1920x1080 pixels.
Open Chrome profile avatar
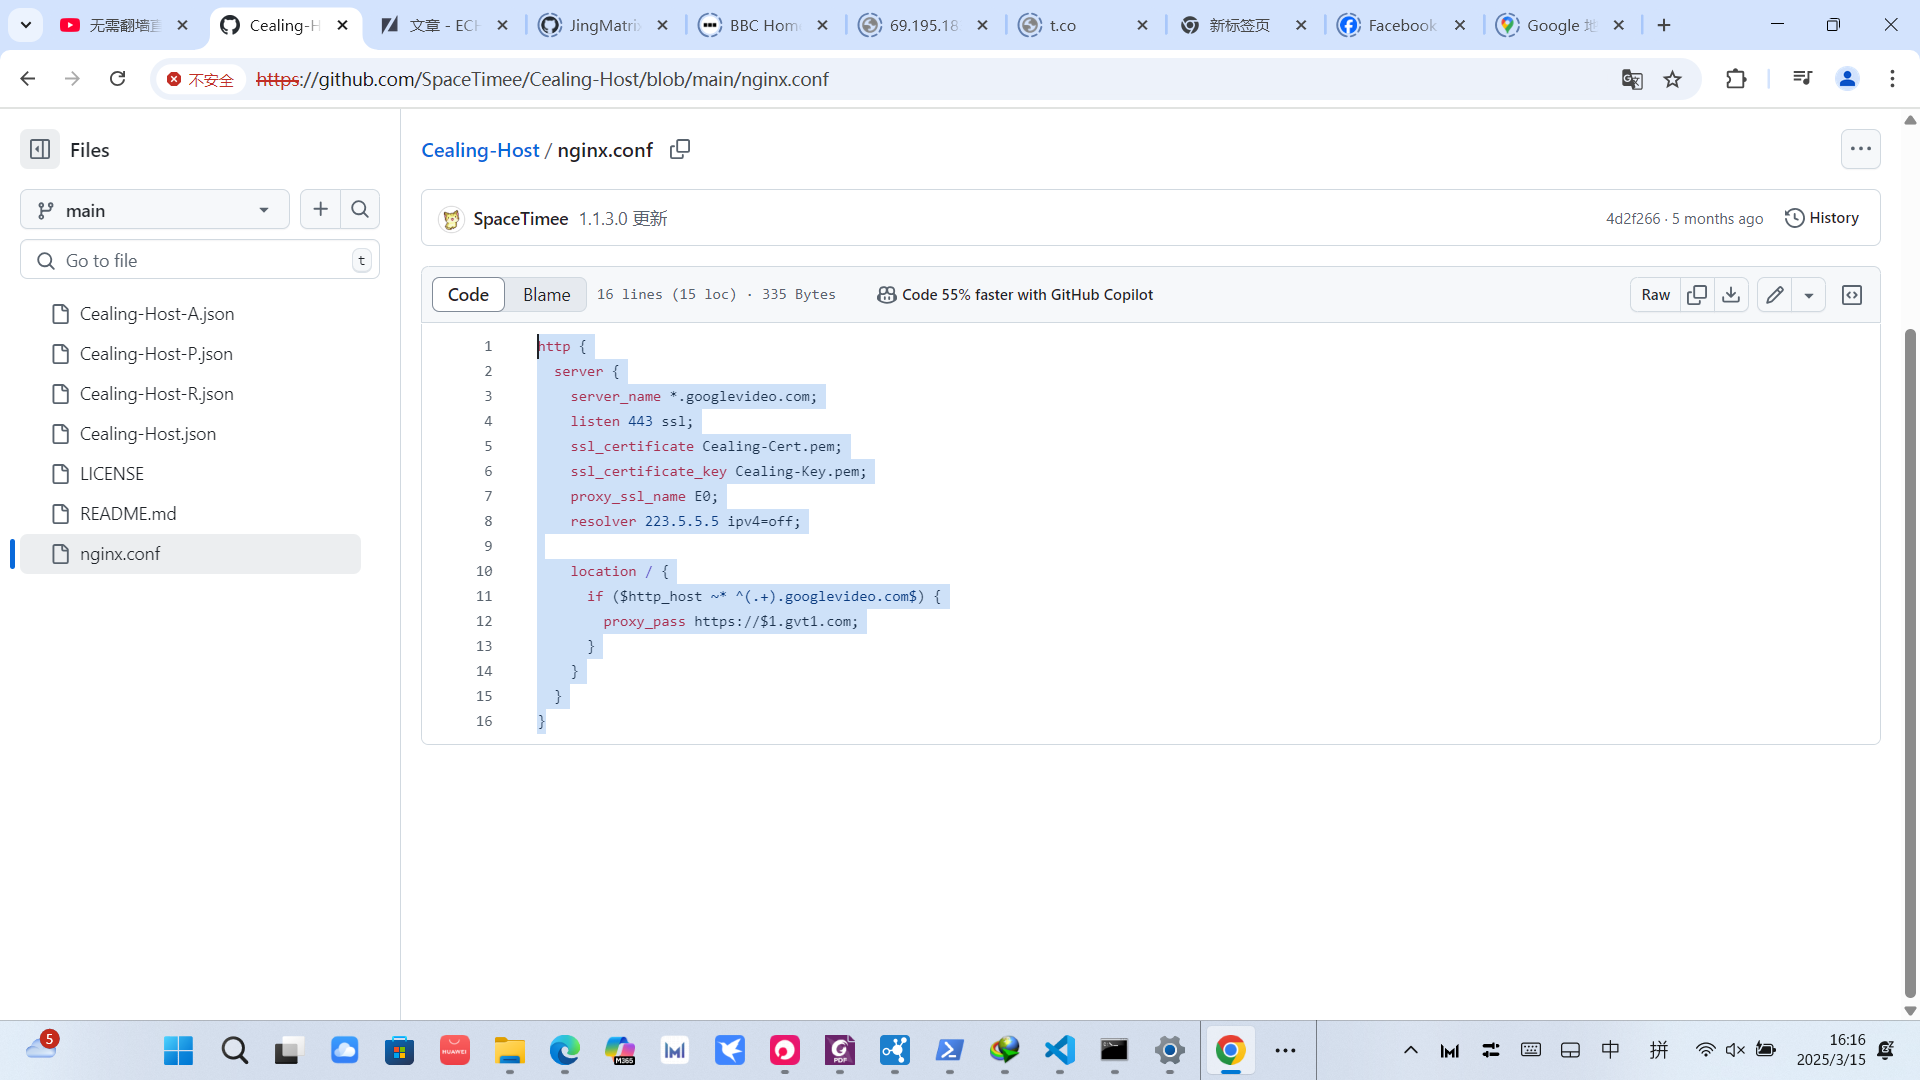pos(1847,79)
